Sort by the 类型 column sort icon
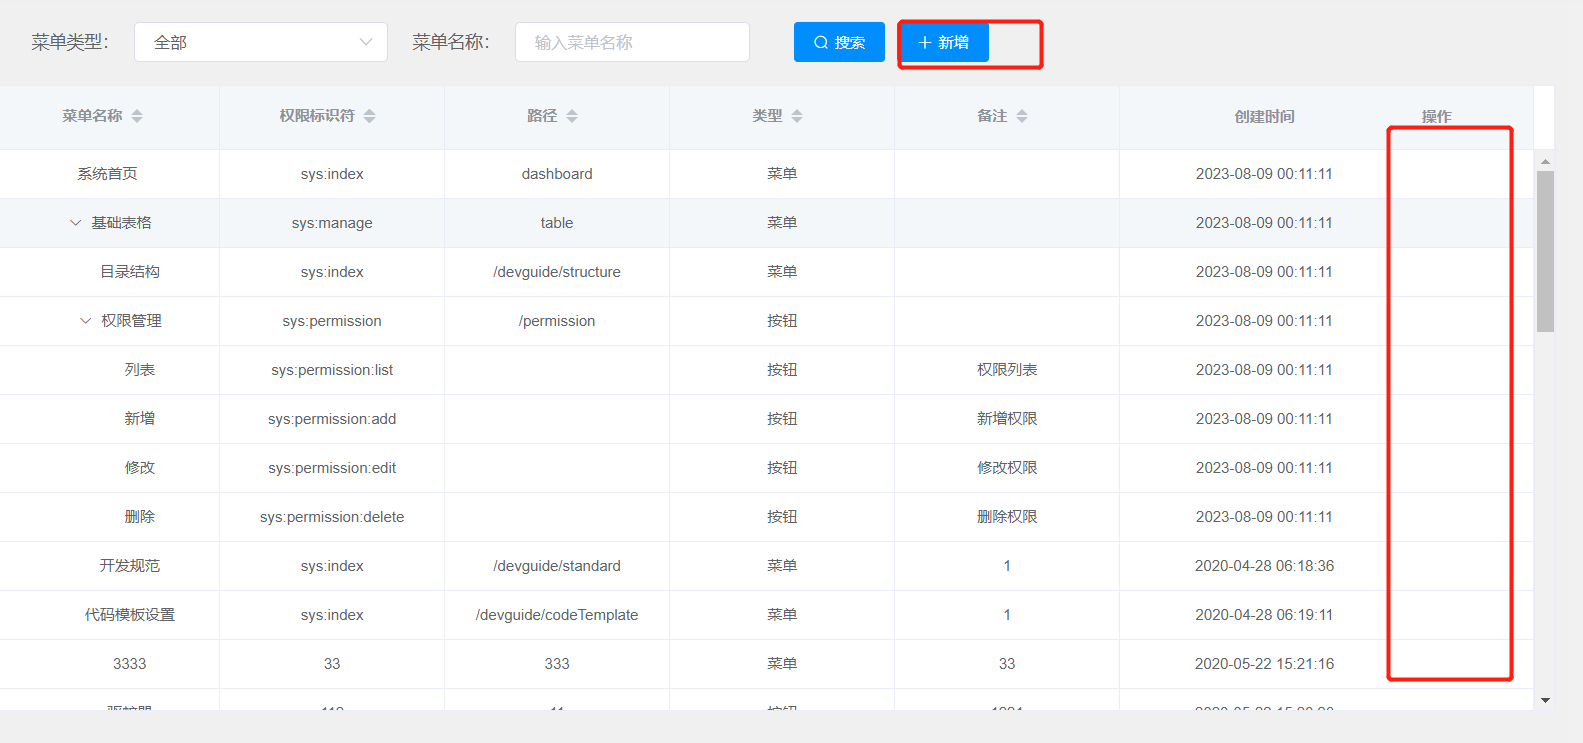The image size is (1583, 743). tap(797, 116)
